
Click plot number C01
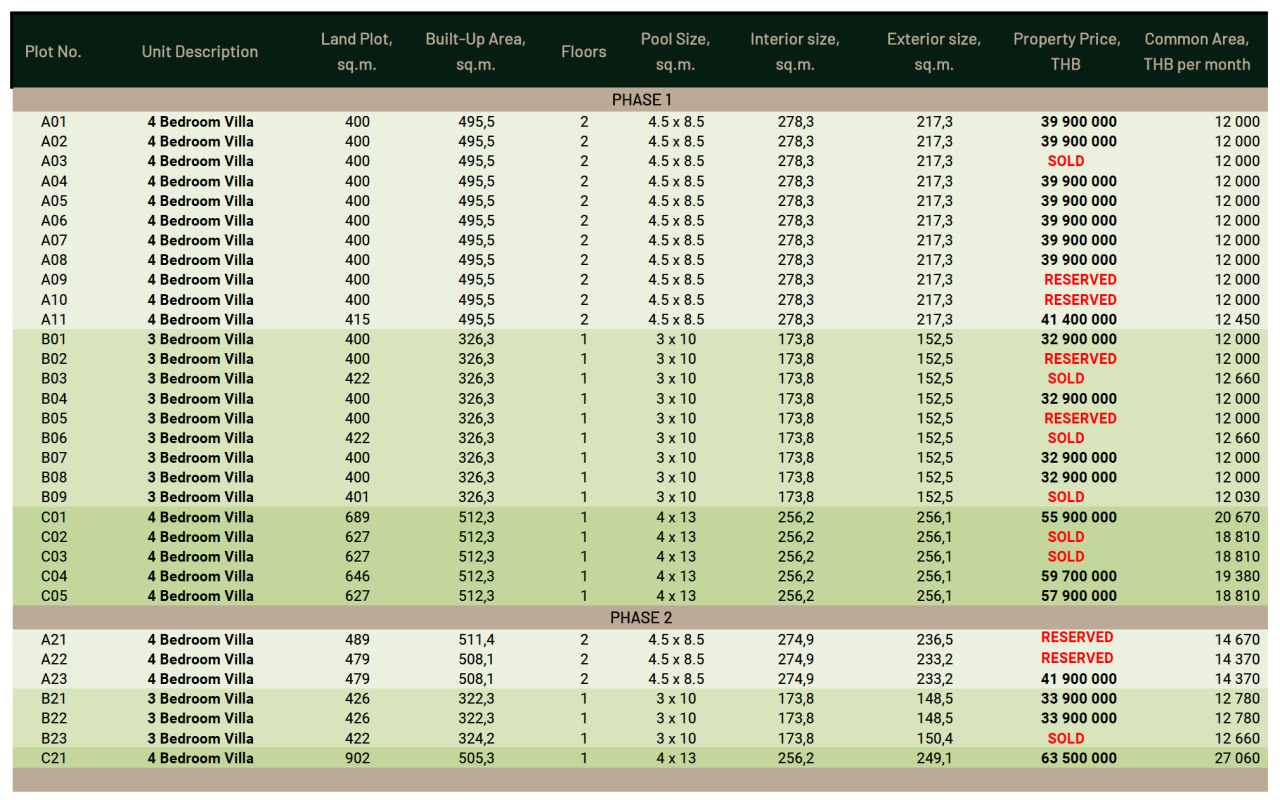click(x=54, y=517)
